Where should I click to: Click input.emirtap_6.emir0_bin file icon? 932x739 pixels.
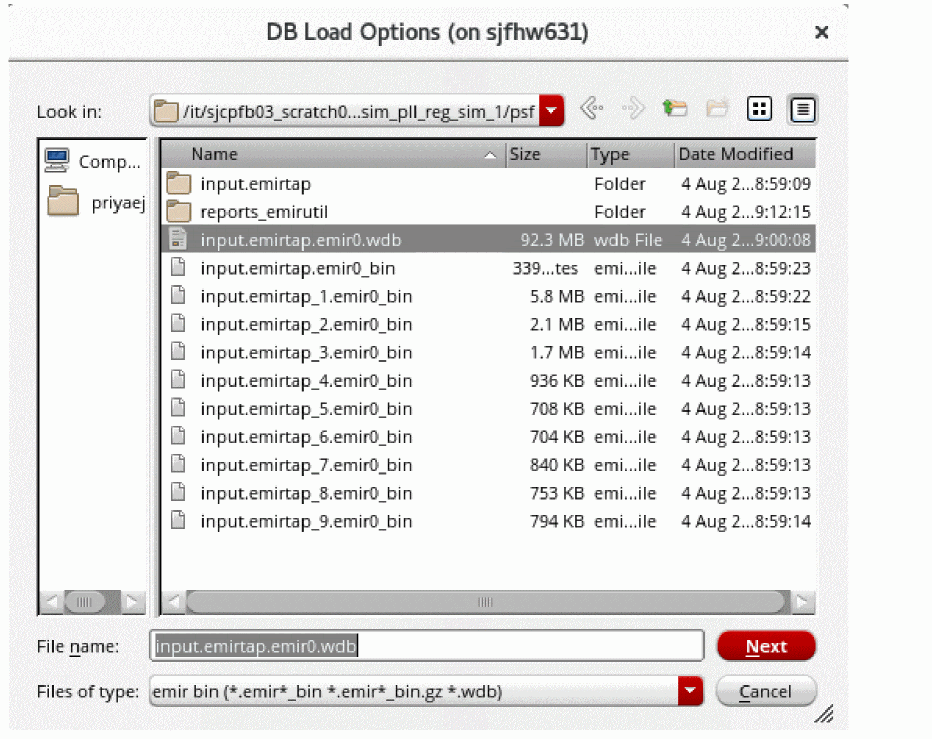click(x=178, y=436)
